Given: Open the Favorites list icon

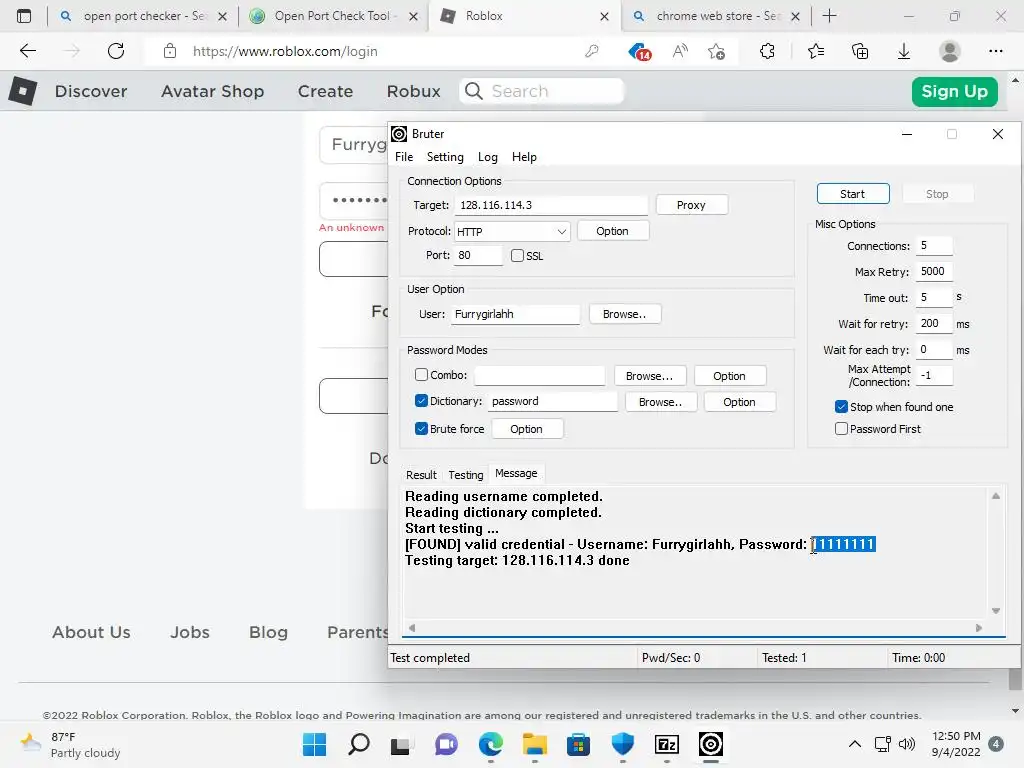Looking at the screenshot, I should pyautogui.click(x=816, y=51).
